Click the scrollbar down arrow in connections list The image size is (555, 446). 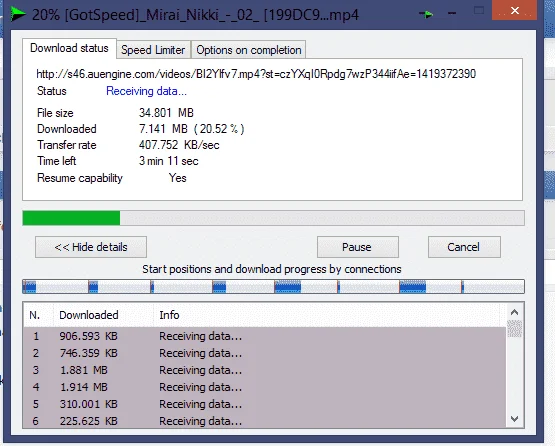point(514,419)
